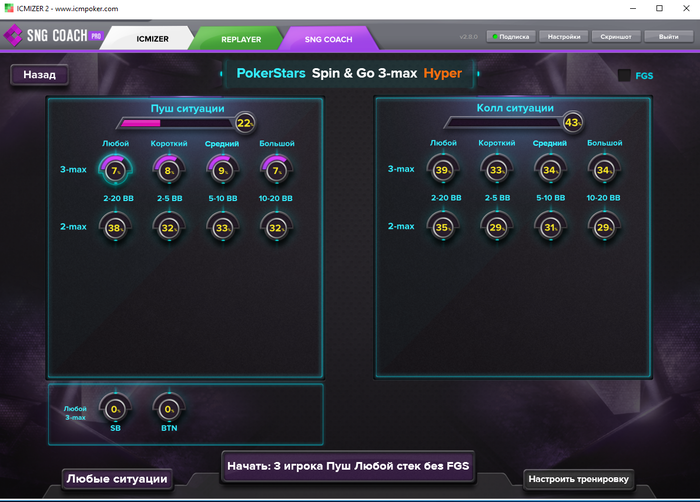700x502 pixels.
Task: Maximize the ICMIZER 2 window
Action: pos(659,8)
